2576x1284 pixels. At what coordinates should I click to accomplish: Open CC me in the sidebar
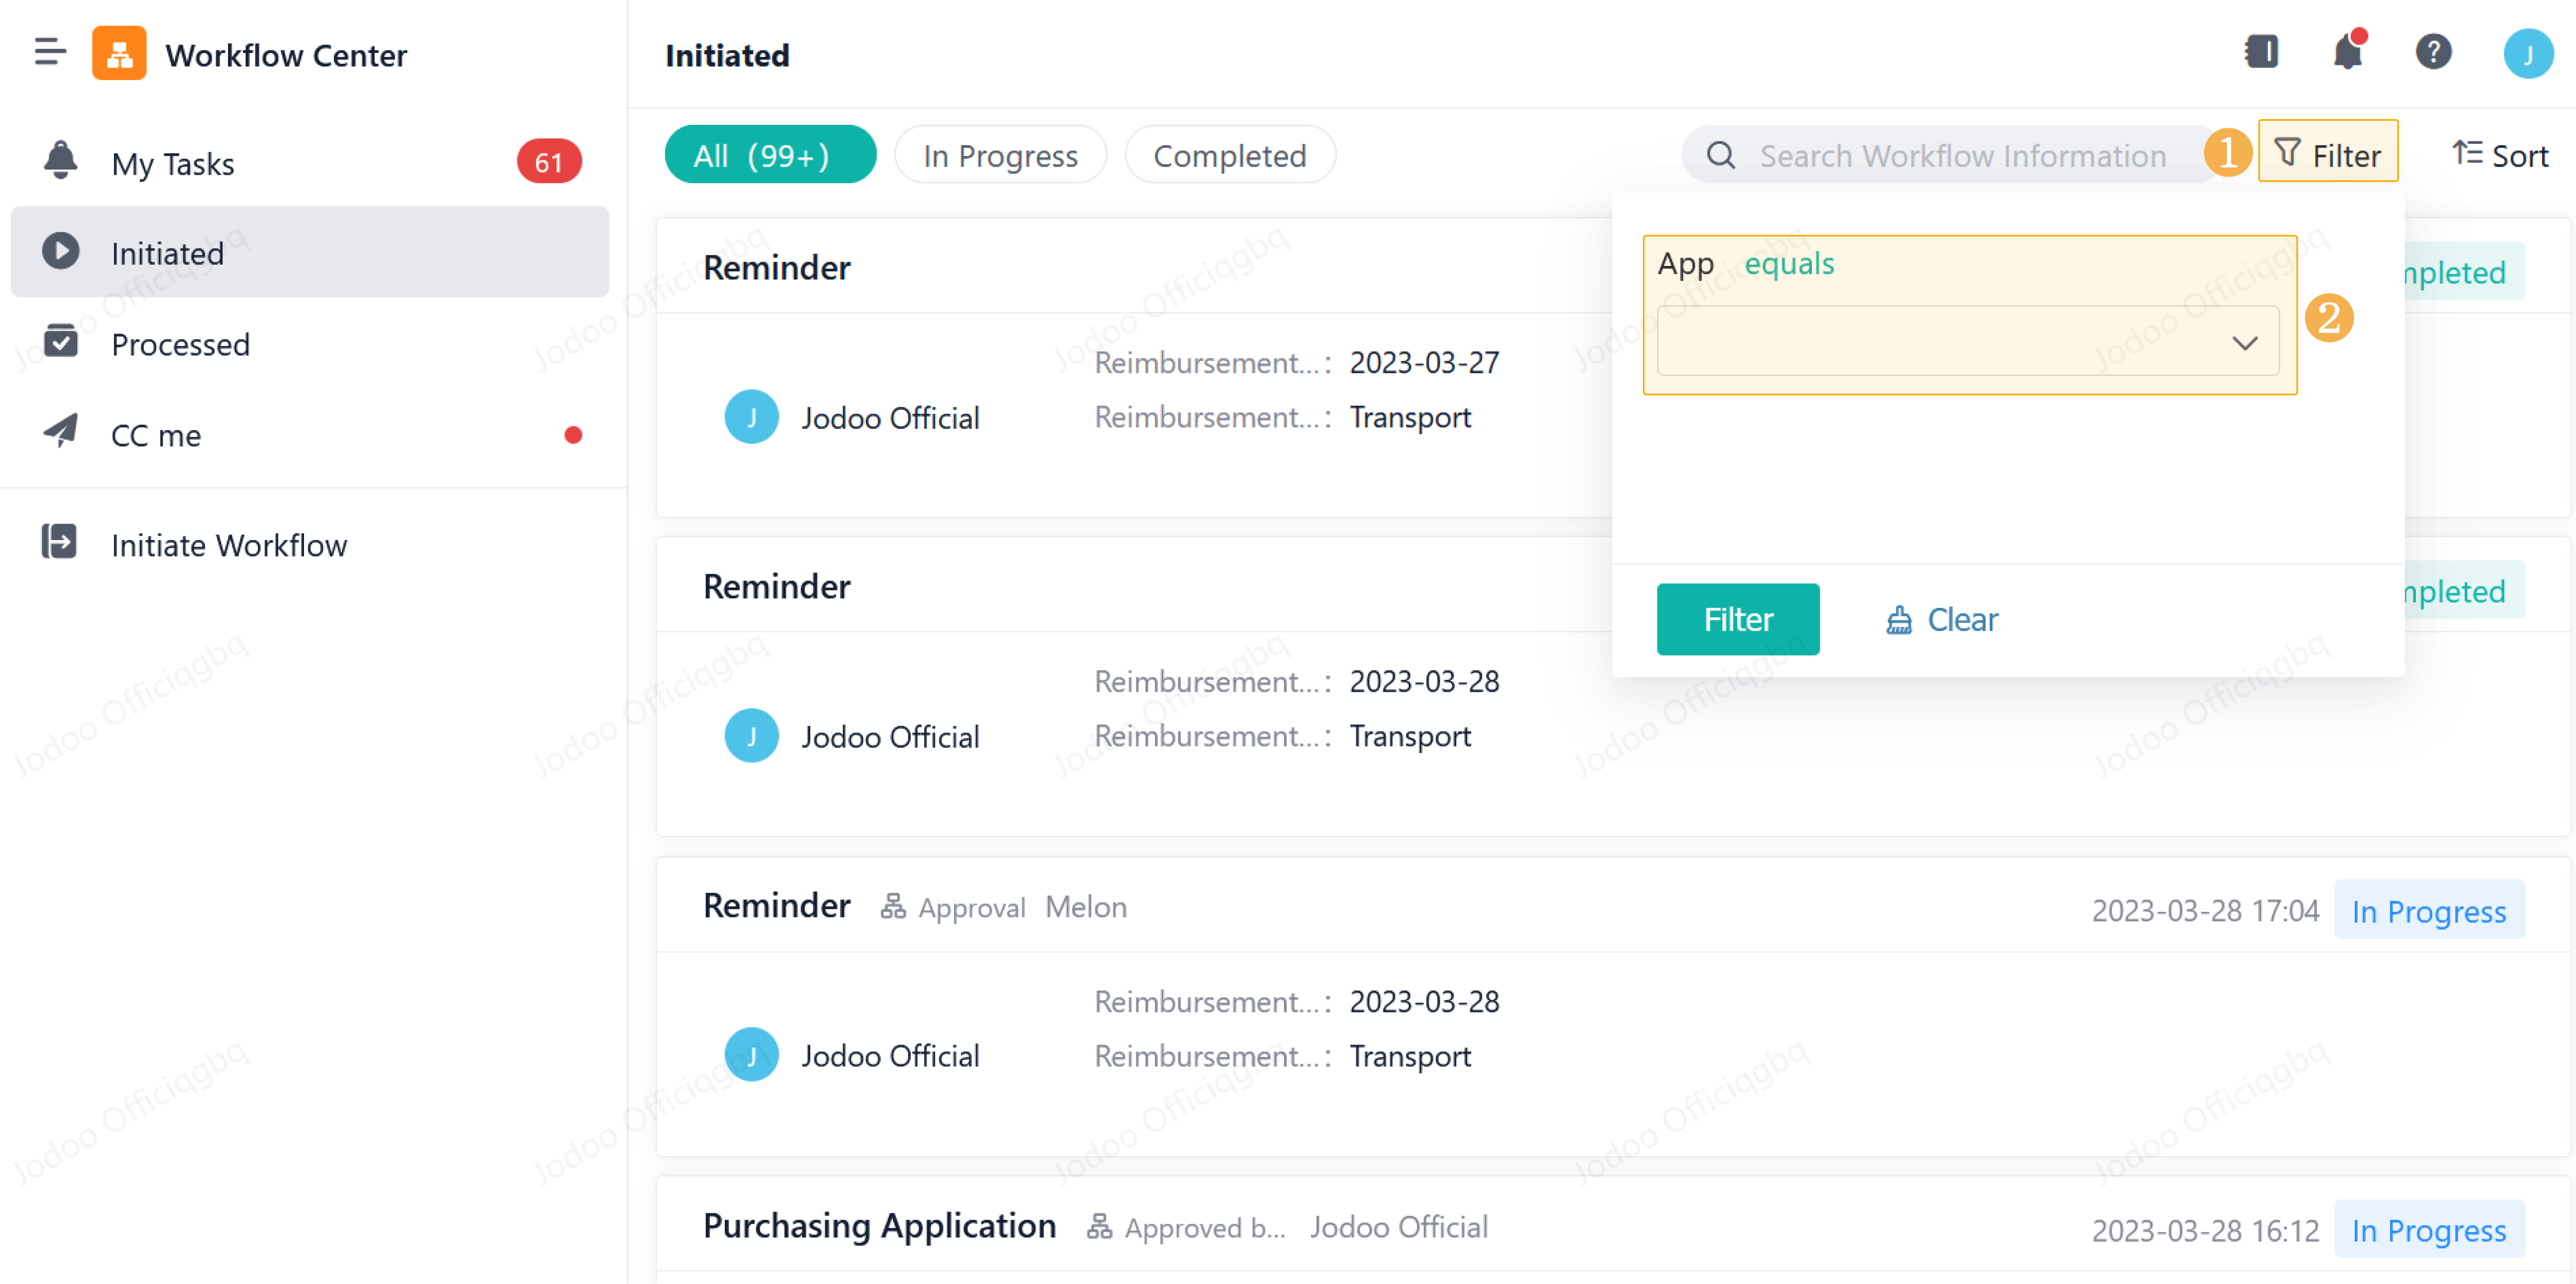tap(310, 435)
